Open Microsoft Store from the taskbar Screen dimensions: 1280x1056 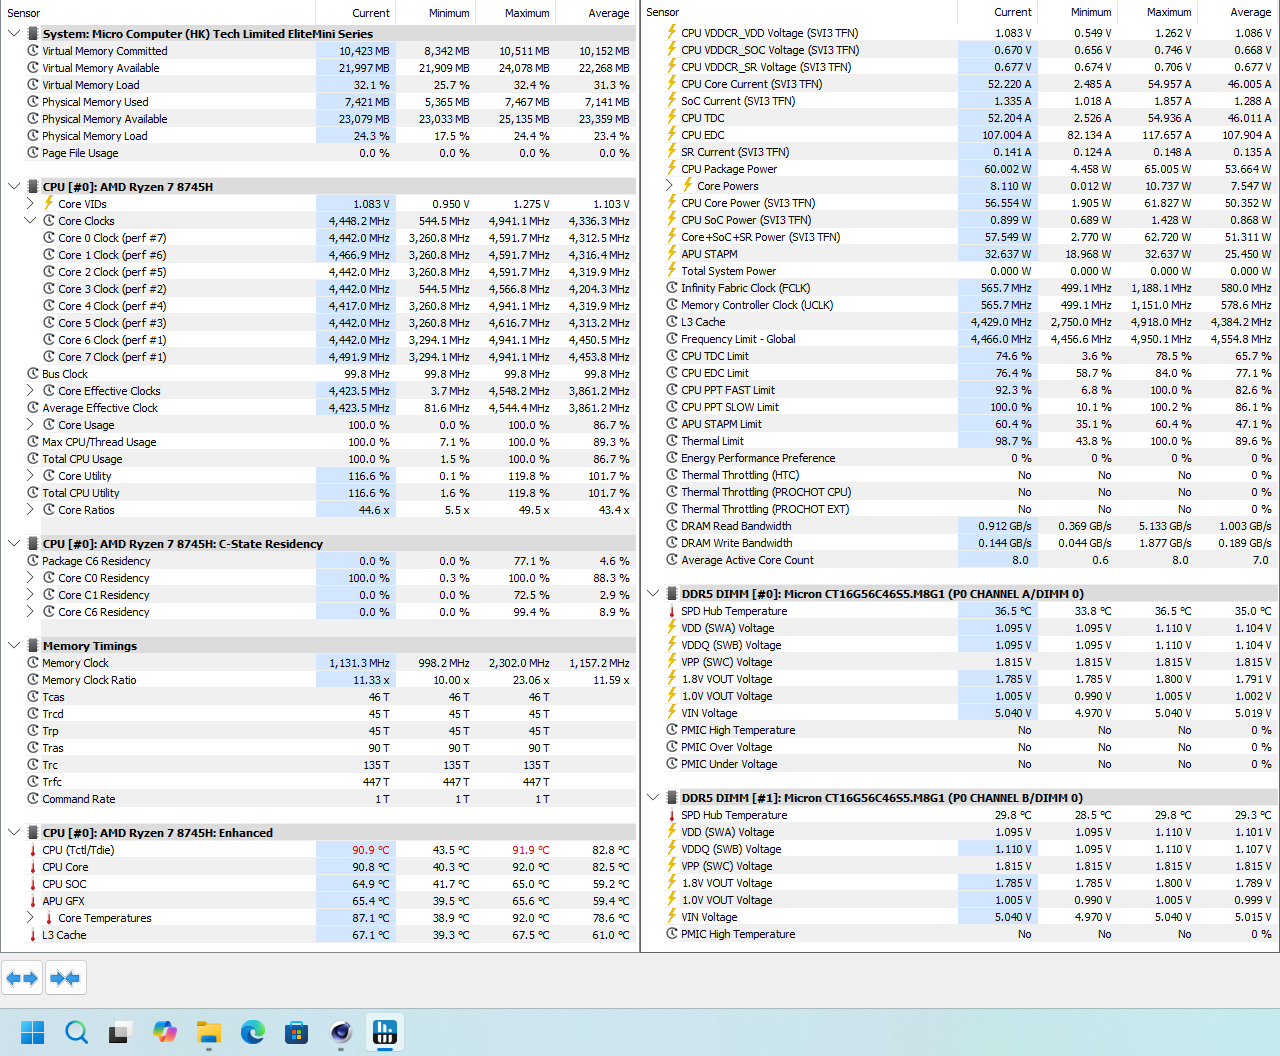(x=297, y=1031)
